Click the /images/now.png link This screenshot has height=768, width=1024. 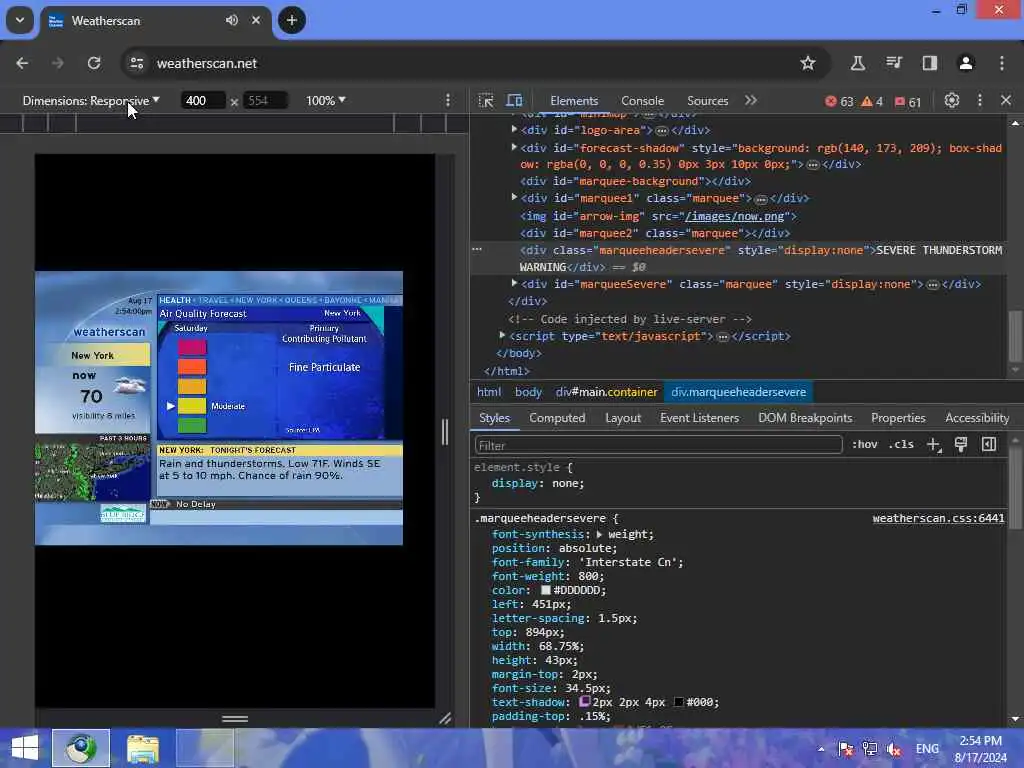tap(734, 216)
